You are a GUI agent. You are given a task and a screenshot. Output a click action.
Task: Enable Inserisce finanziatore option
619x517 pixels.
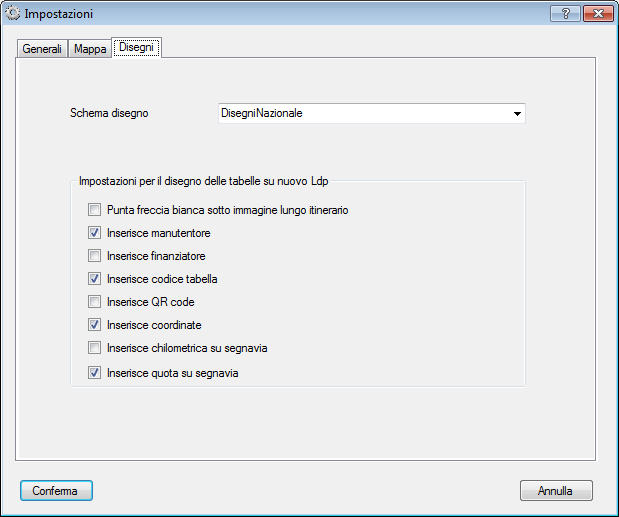click(x=94, y=256)
